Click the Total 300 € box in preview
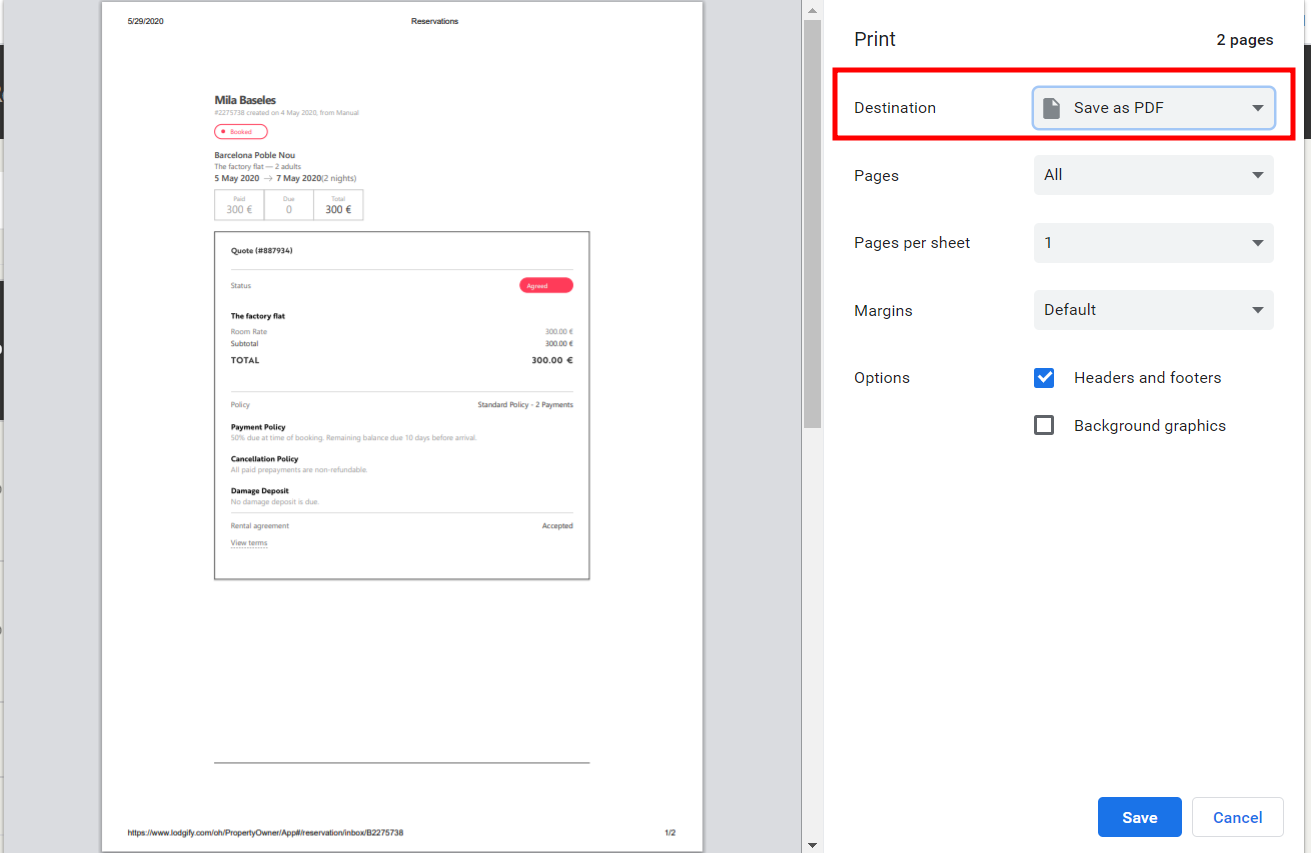1311x853 pixels. pos(338,205)
